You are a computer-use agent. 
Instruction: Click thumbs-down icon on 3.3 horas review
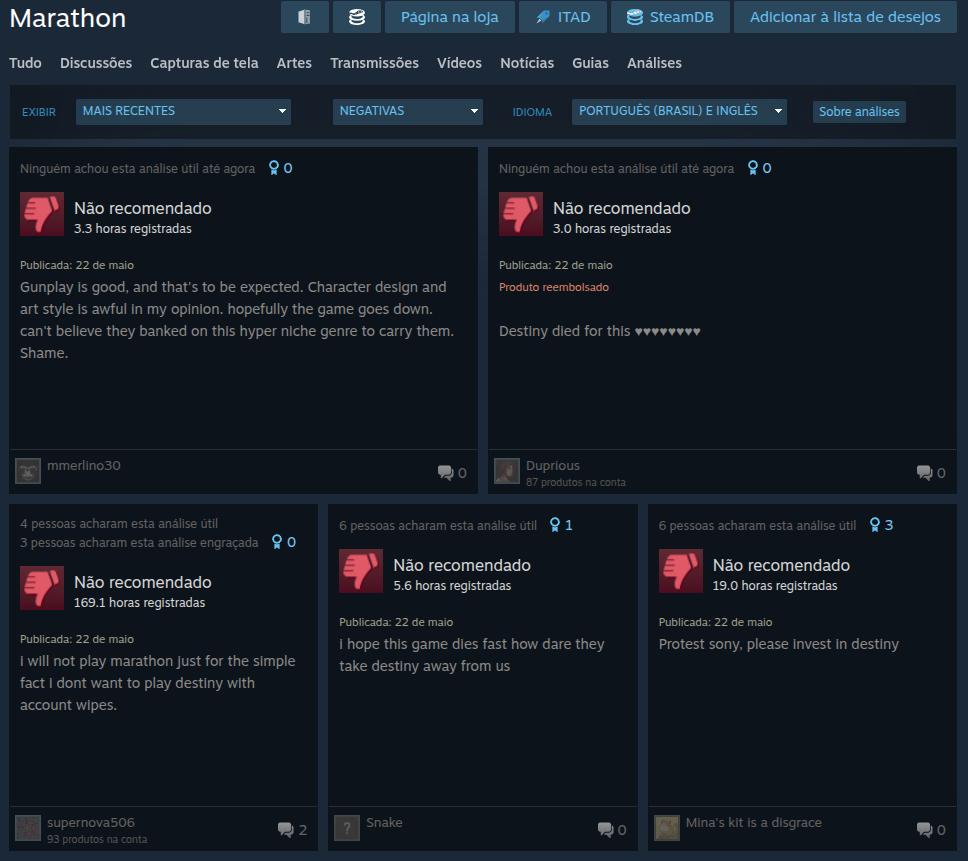click(42, 214)
